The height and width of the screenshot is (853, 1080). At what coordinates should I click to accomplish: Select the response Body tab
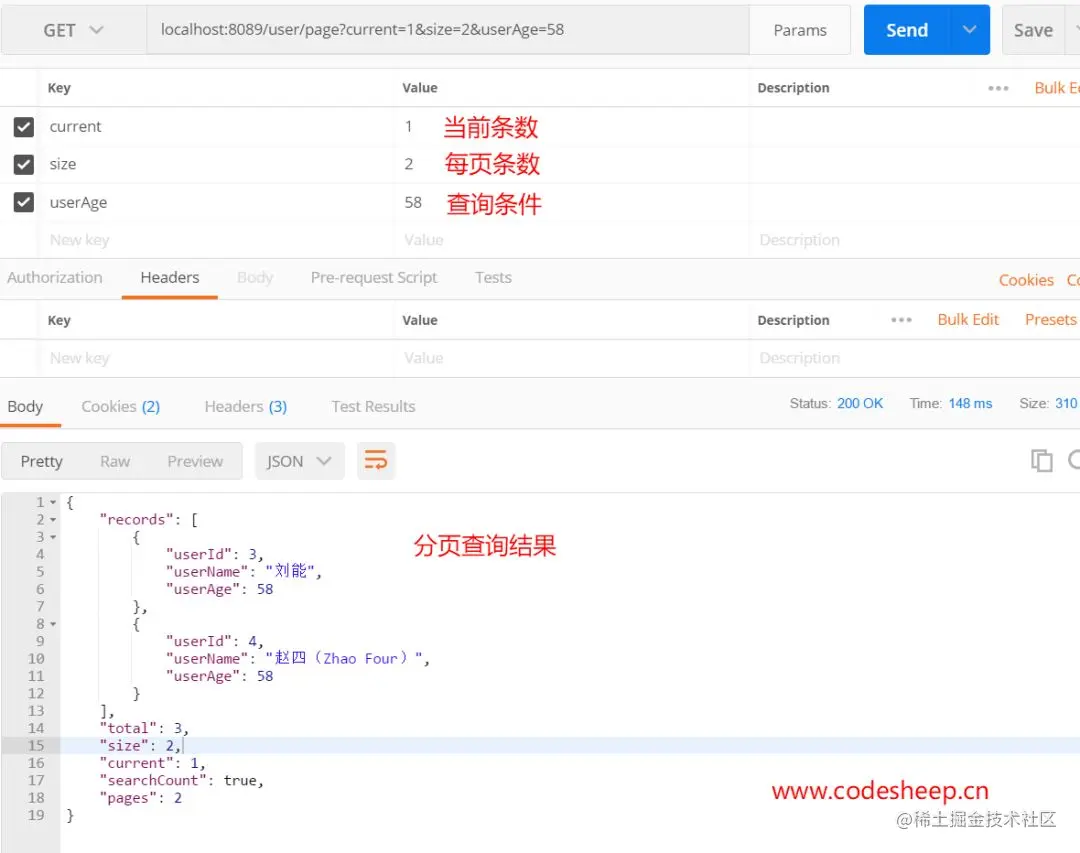(x=25, y=407)
